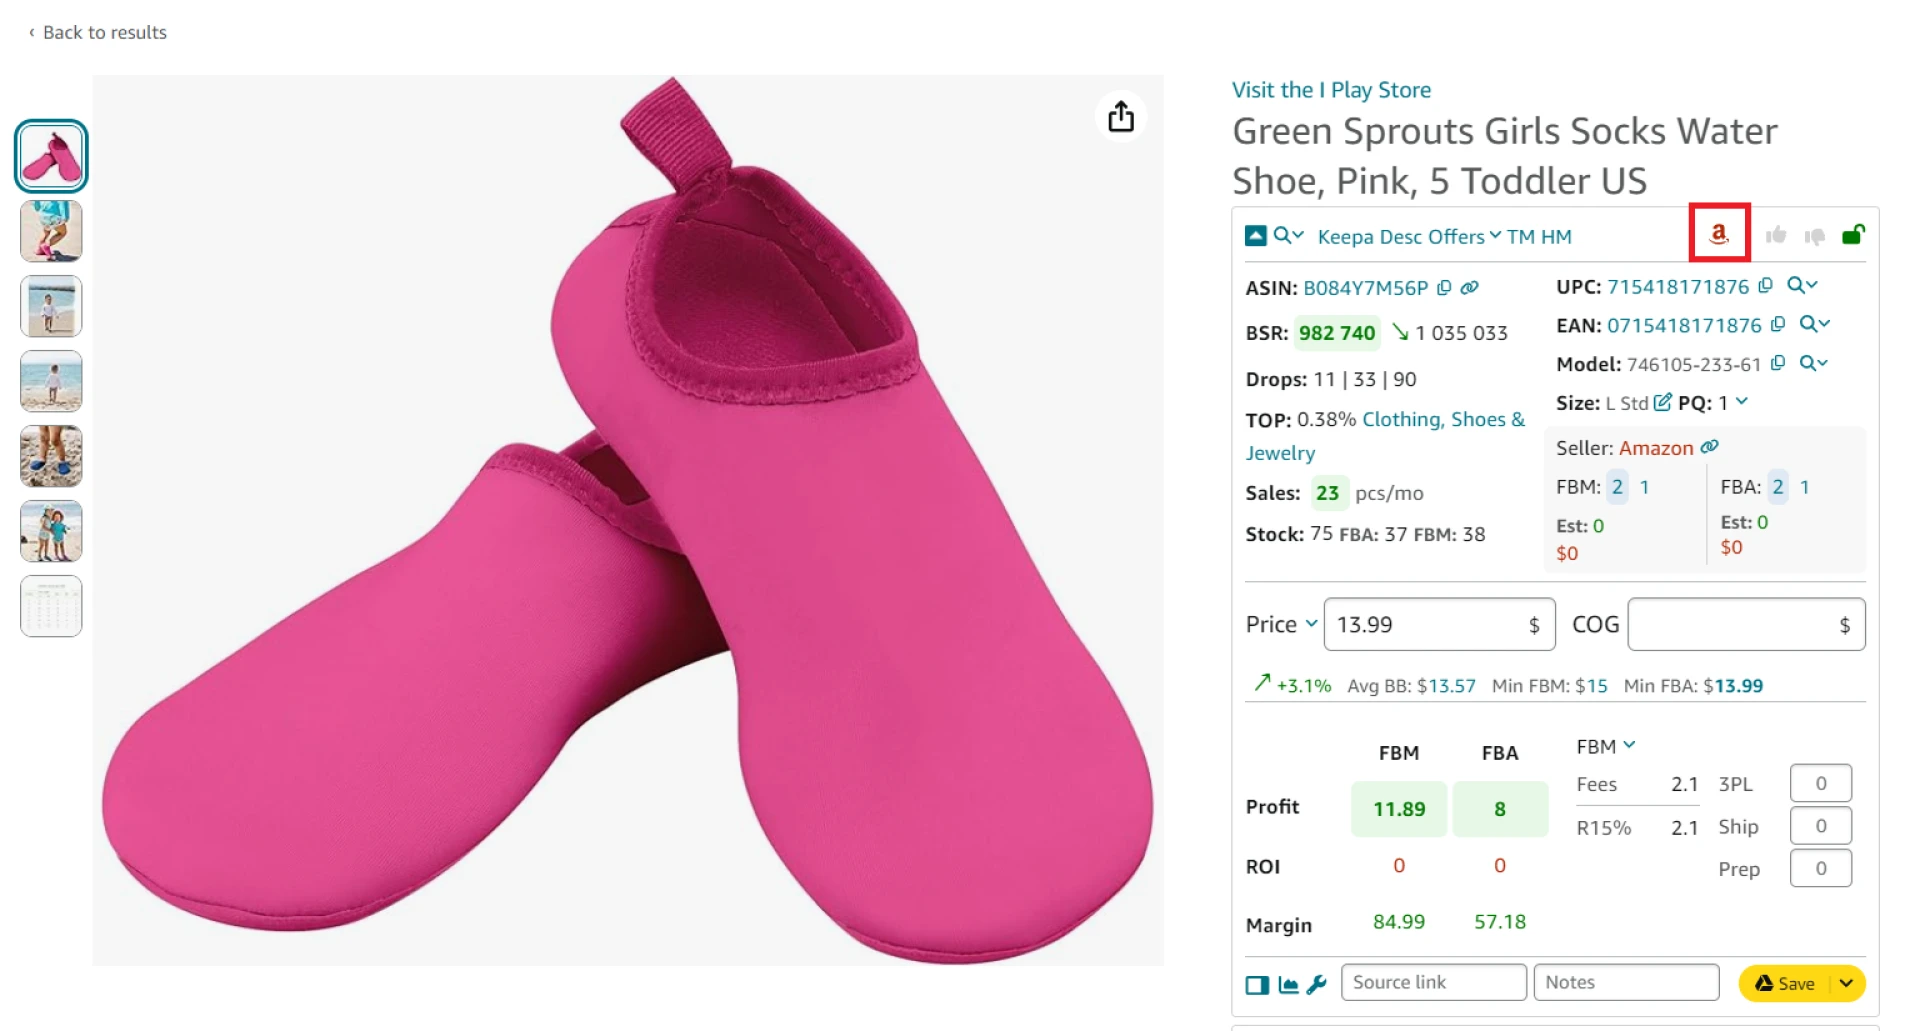
Task: Give a thumbs-up rating on the product
Action: tap(1777, 235)
